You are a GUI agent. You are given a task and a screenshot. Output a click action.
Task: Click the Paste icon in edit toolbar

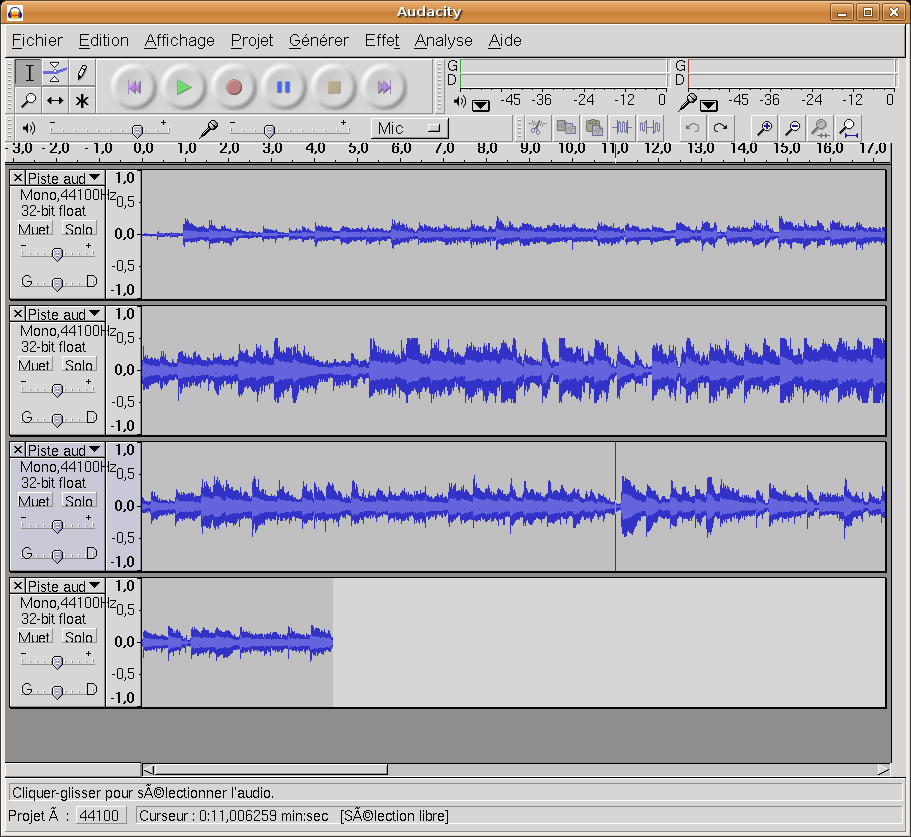594,127
